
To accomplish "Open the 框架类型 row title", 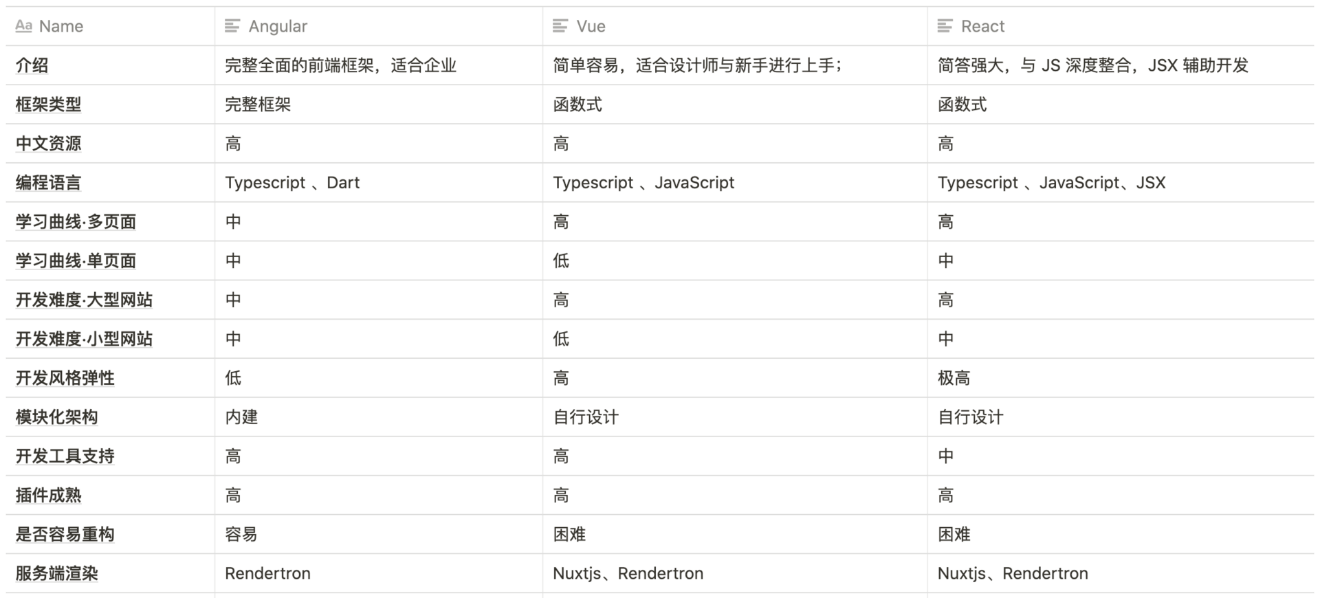I will click(x=48, y=105).
